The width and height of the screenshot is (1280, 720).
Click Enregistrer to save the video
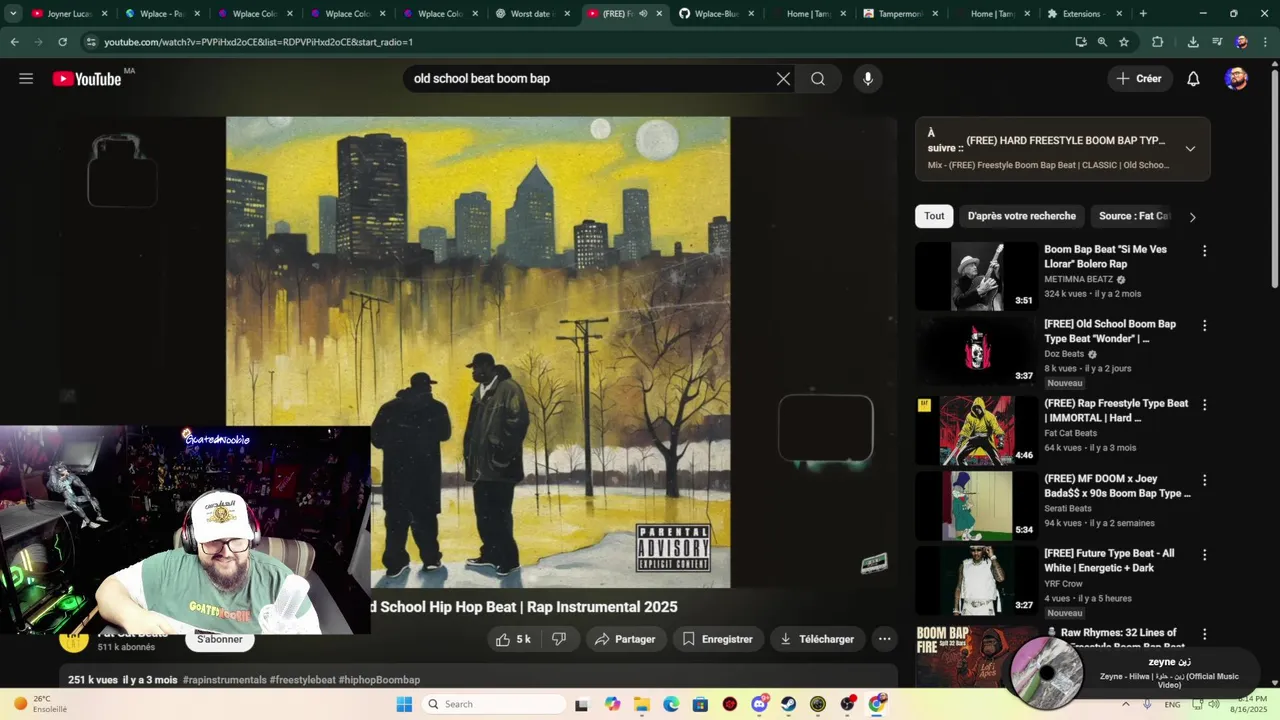tap(717, 639)
